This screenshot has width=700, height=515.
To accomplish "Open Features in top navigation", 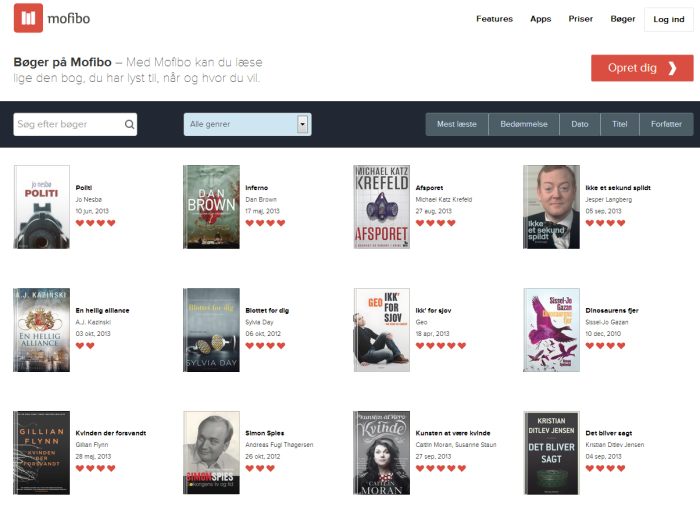I will click(494, 19).
